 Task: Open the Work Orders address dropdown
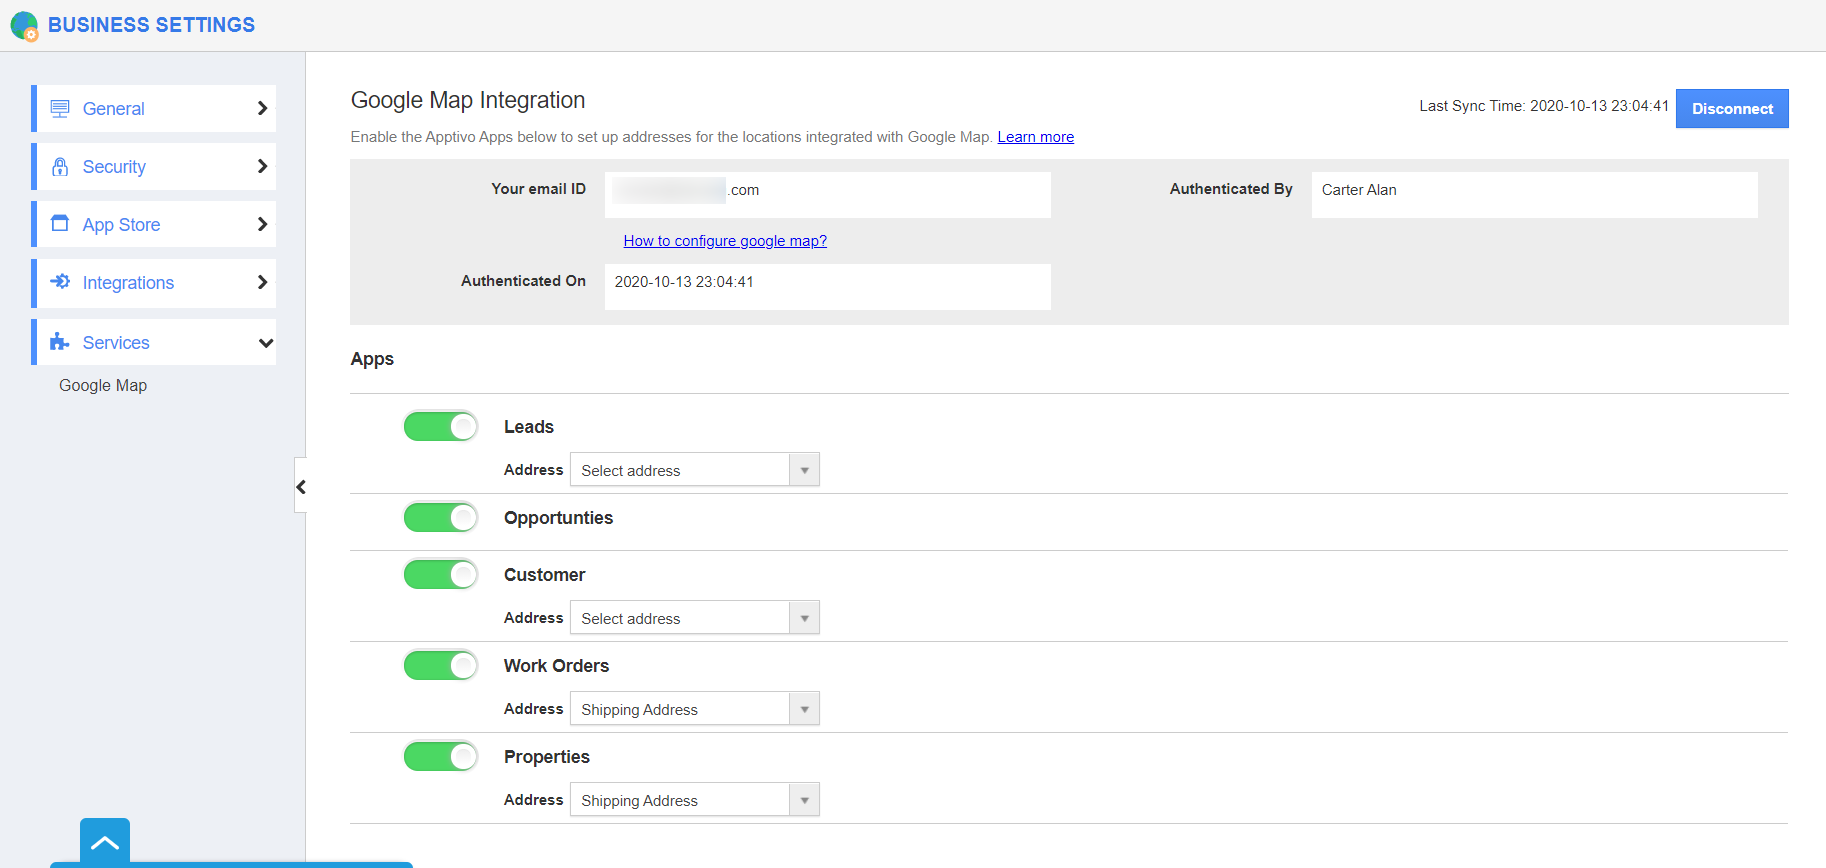[x=695, y=709]
